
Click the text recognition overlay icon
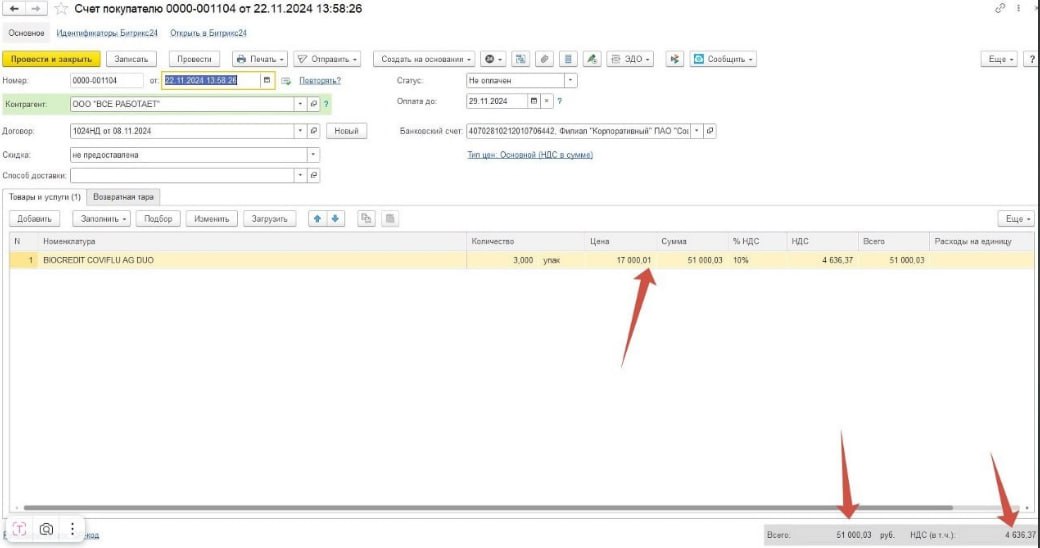point(19,529)
